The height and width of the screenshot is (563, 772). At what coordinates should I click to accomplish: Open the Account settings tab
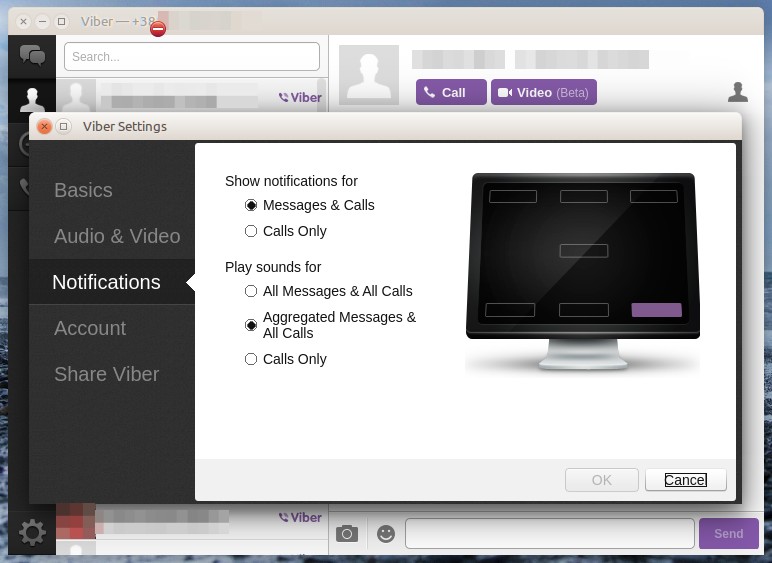(112, 328)
